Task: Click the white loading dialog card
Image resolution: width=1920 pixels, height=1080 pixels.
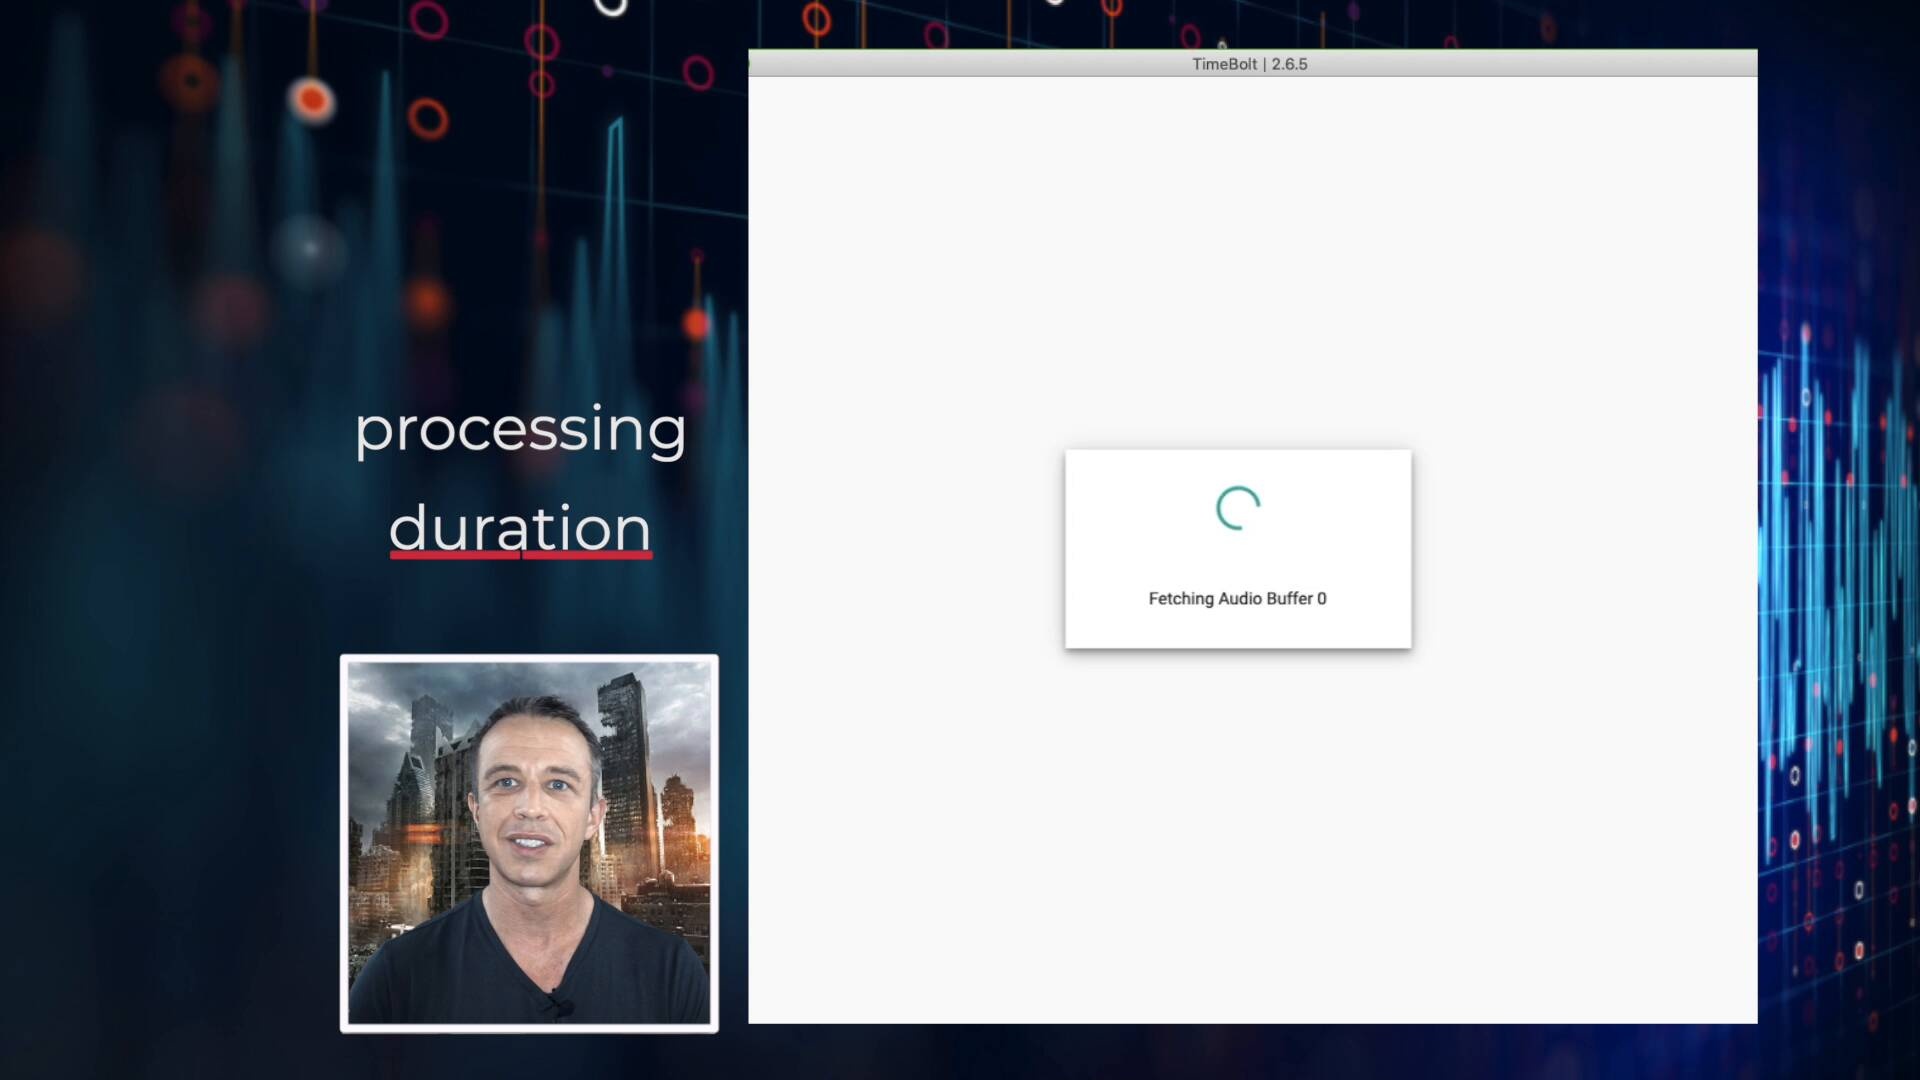Action: click(x=1237, y=550)
